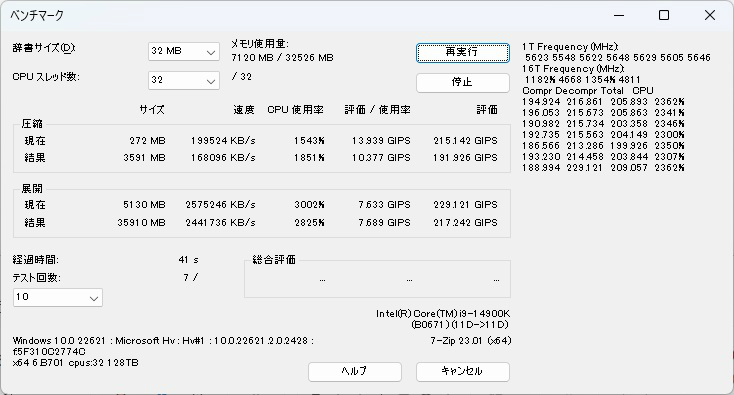Click decompression result rating 217.242 GIPS
The width and height of the screenshot is (734, 395).
coord(465,222)
